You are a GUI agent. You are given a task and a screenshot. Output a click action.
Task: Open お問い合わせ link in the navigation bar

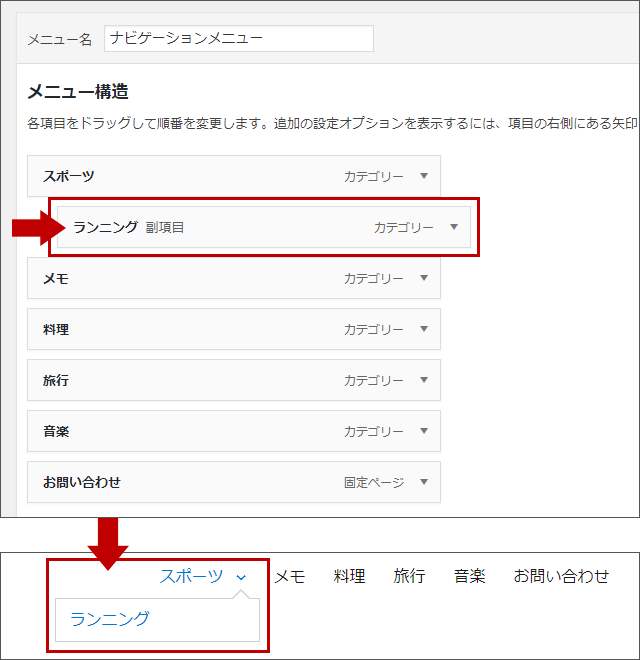click(x=561, y=576)
